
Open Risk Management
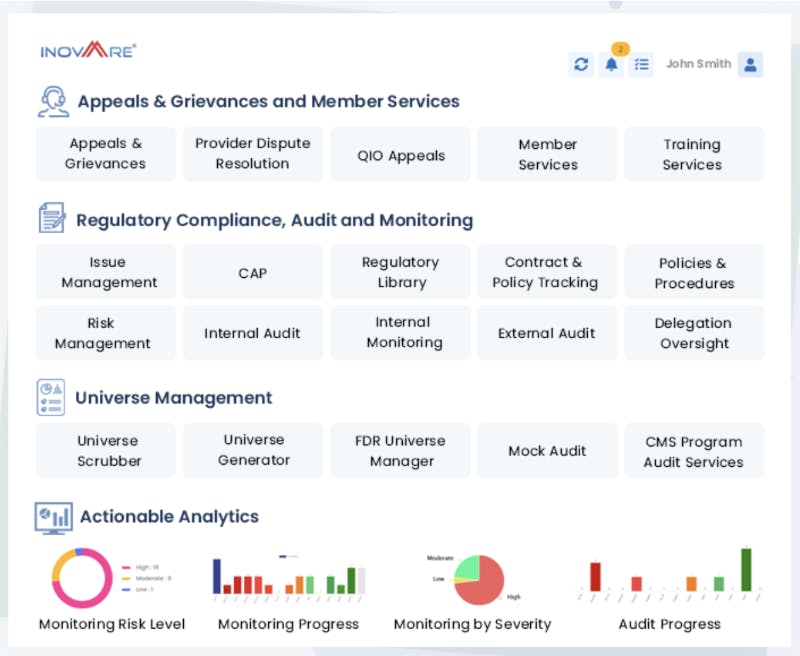click(105, 333)
